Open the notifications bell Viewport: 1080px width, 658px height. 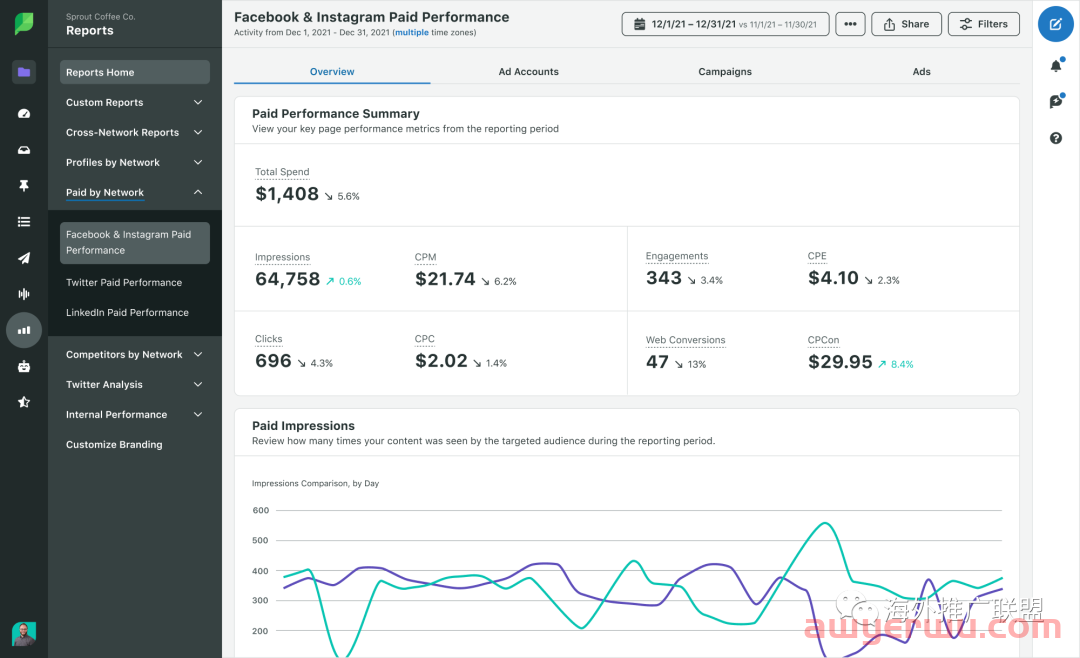(1056, 65)
